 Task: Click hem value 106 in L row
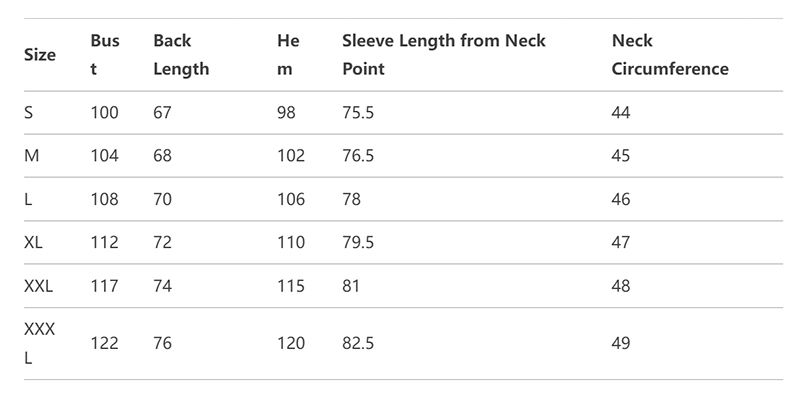pos(291,199)
